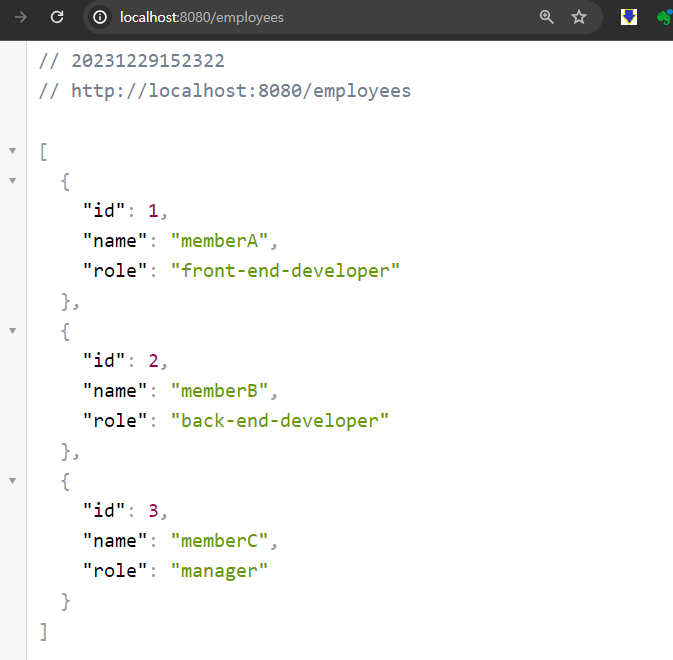Select the "back-end-developer" role value
The image size is (673, 660).
[x=279, y=421]
